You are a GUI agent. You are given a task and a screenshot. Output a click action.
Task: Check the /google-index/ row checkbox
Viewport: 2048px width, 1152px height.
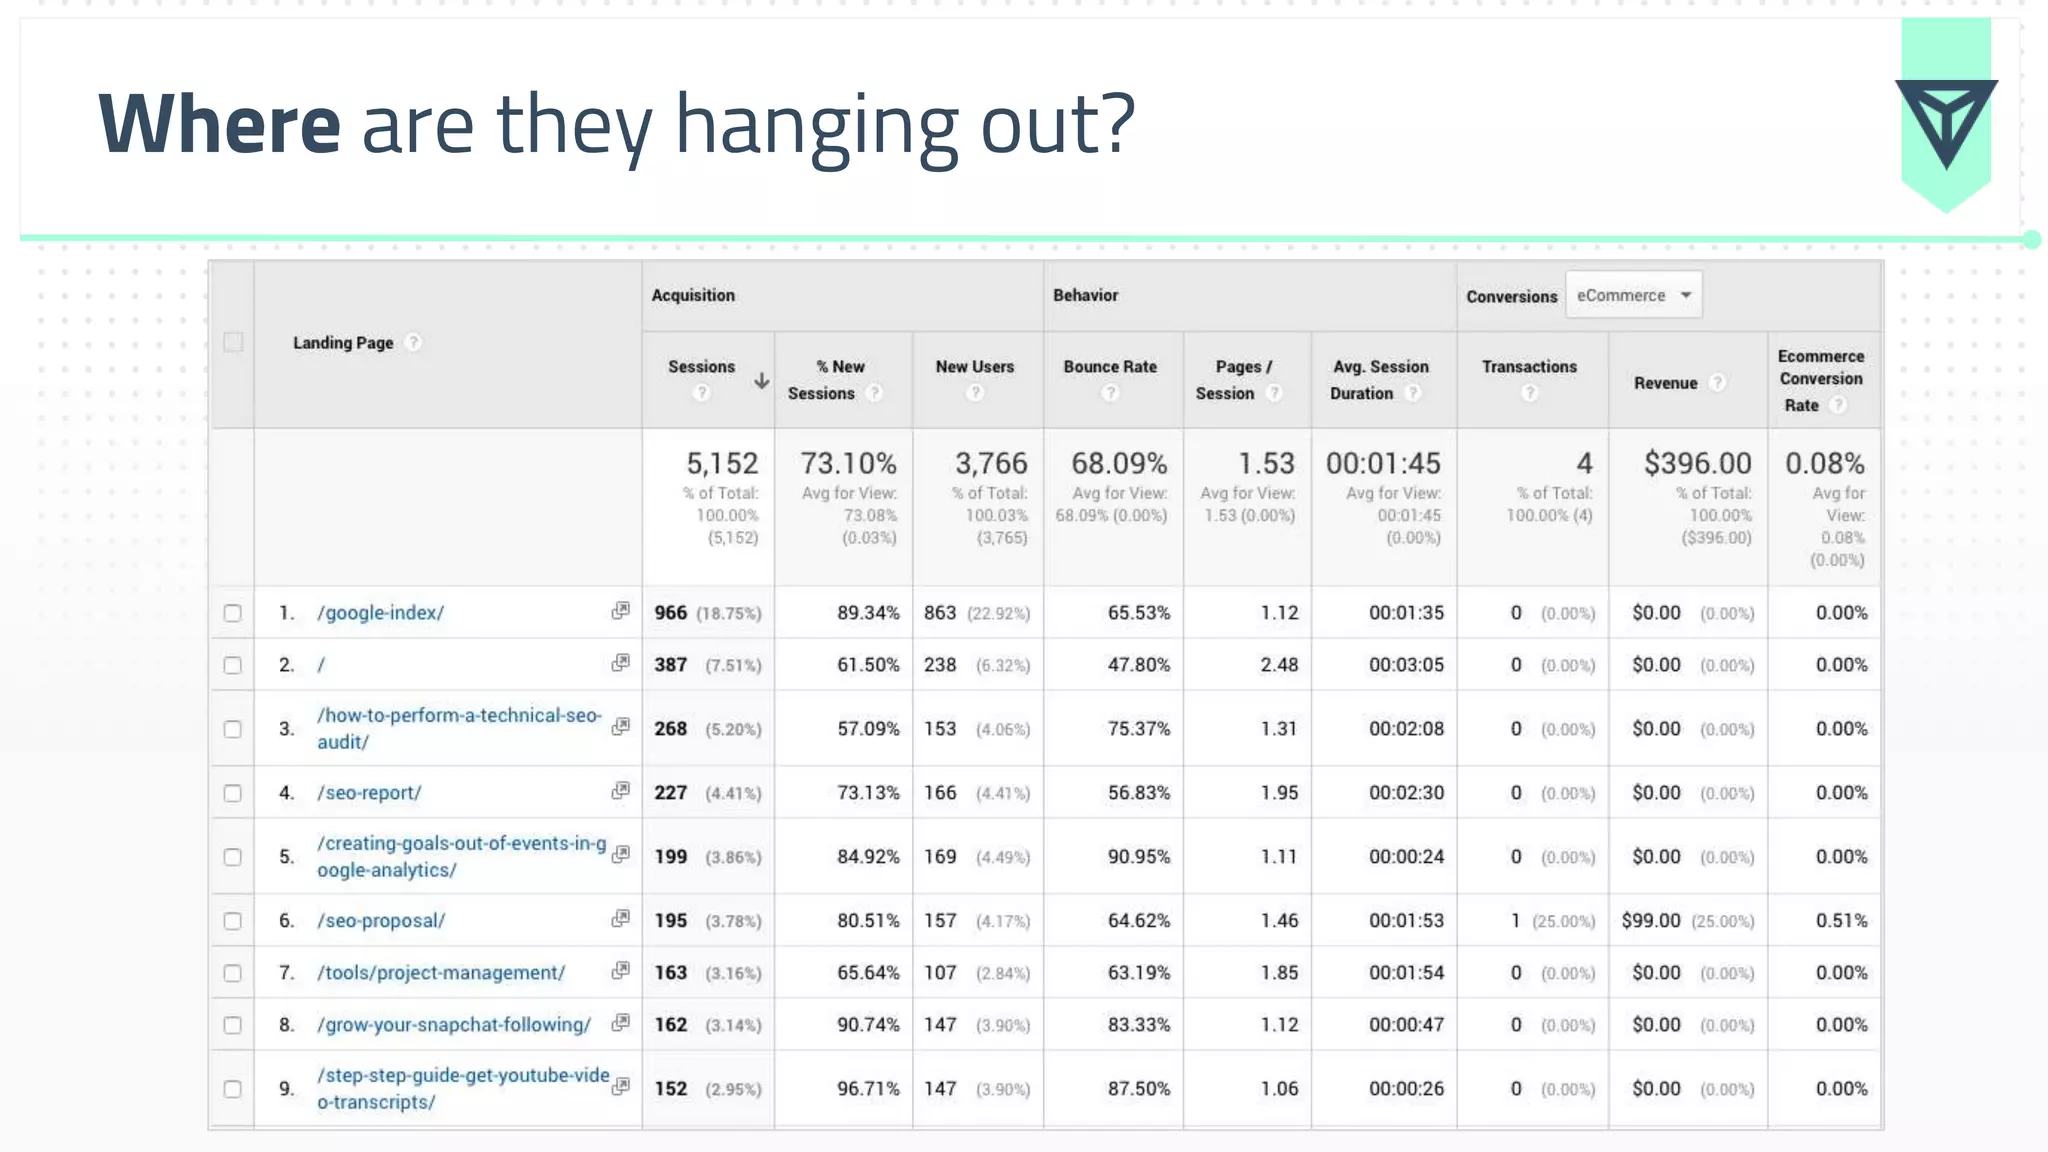point(233,613)
